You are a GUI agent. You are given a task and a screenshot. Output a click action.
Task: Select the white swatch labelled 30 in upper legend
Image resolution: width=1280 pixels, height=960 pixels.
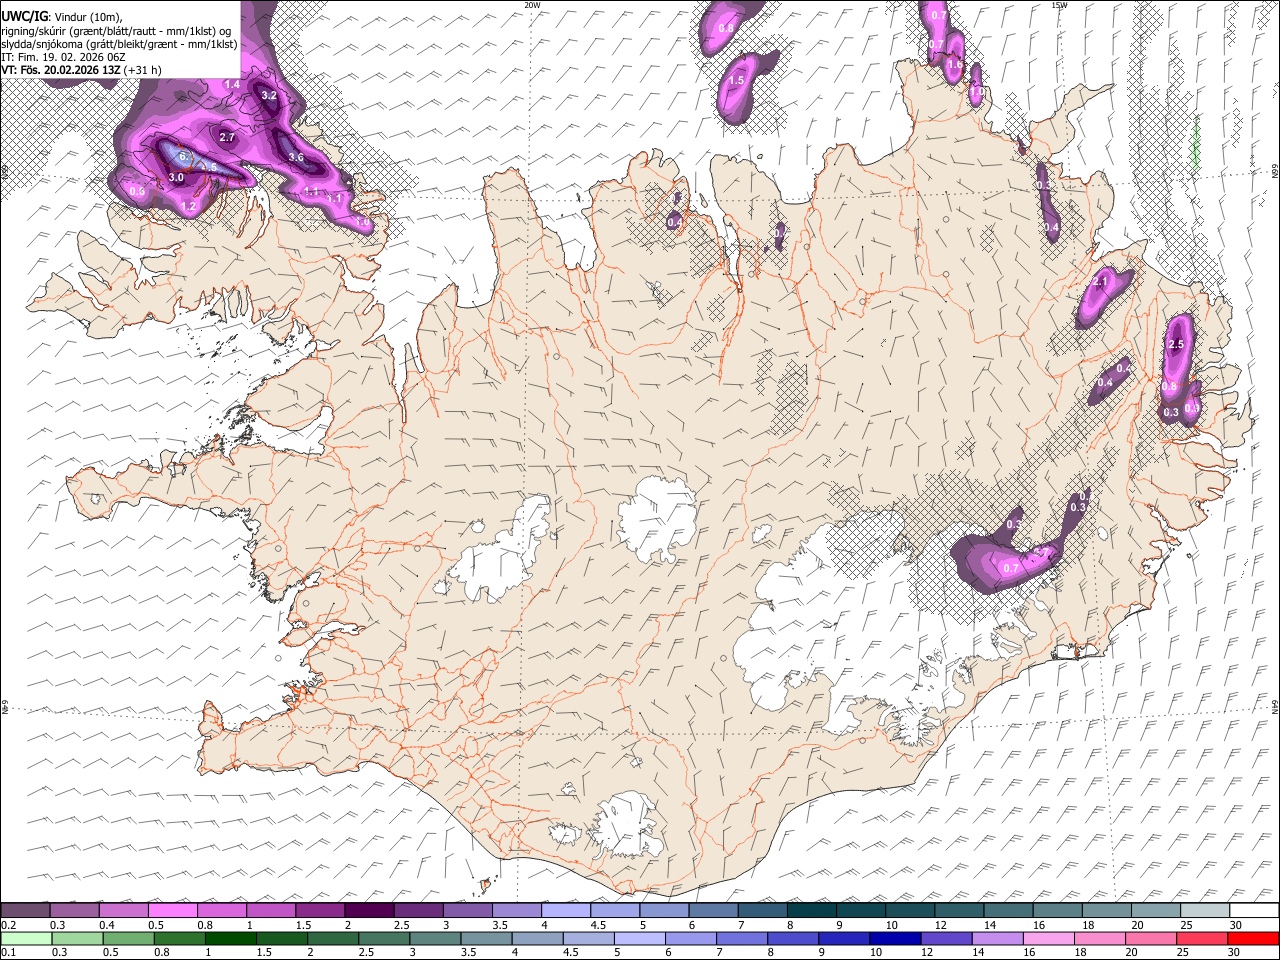point(1253,911)
